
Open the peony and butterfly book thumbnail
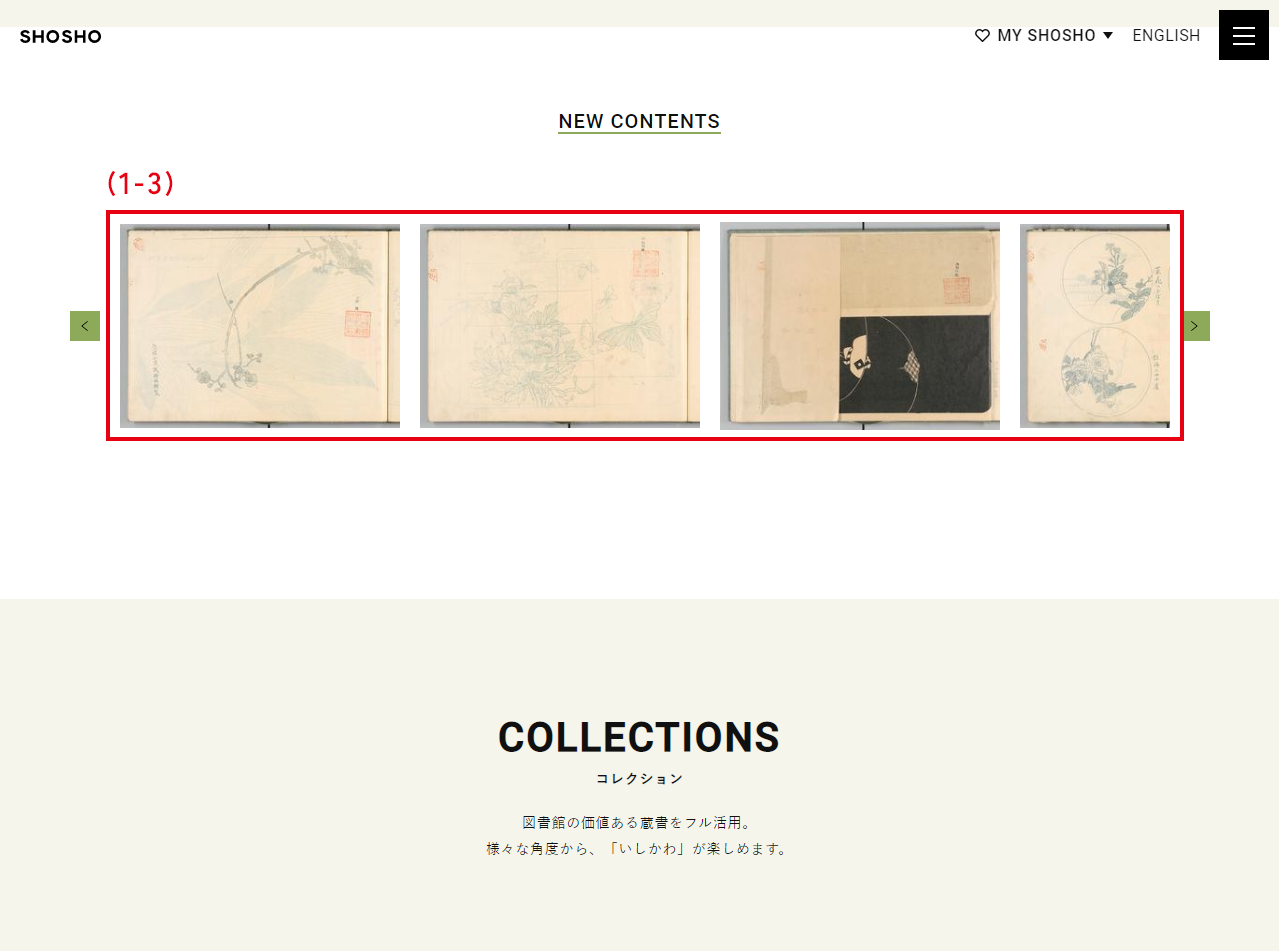[x=560, y=326]
